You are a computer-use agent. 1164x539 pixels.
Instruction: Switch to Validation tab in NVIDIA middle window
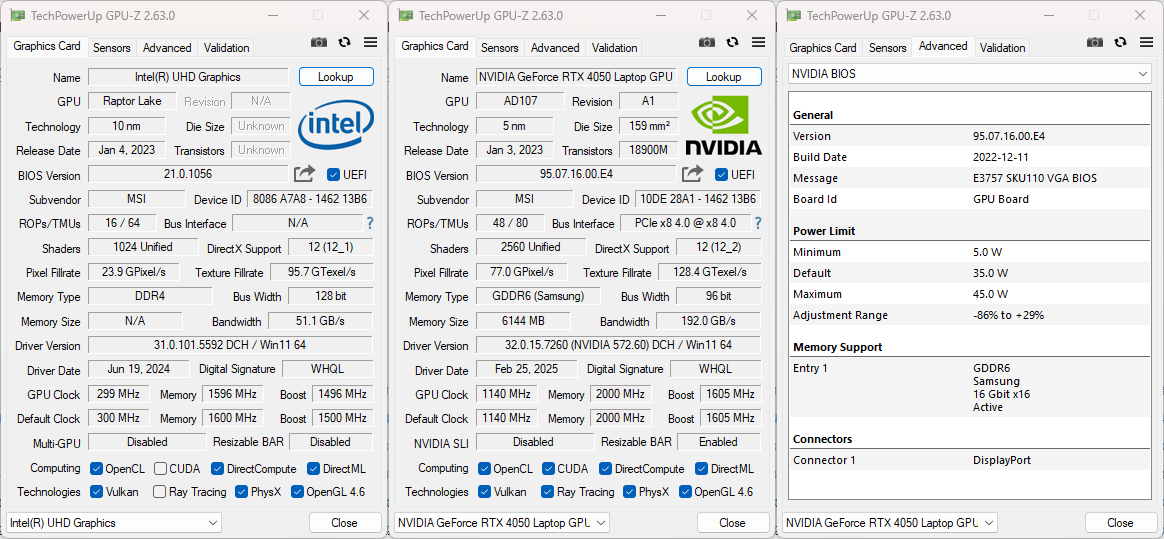click(615, 48)
